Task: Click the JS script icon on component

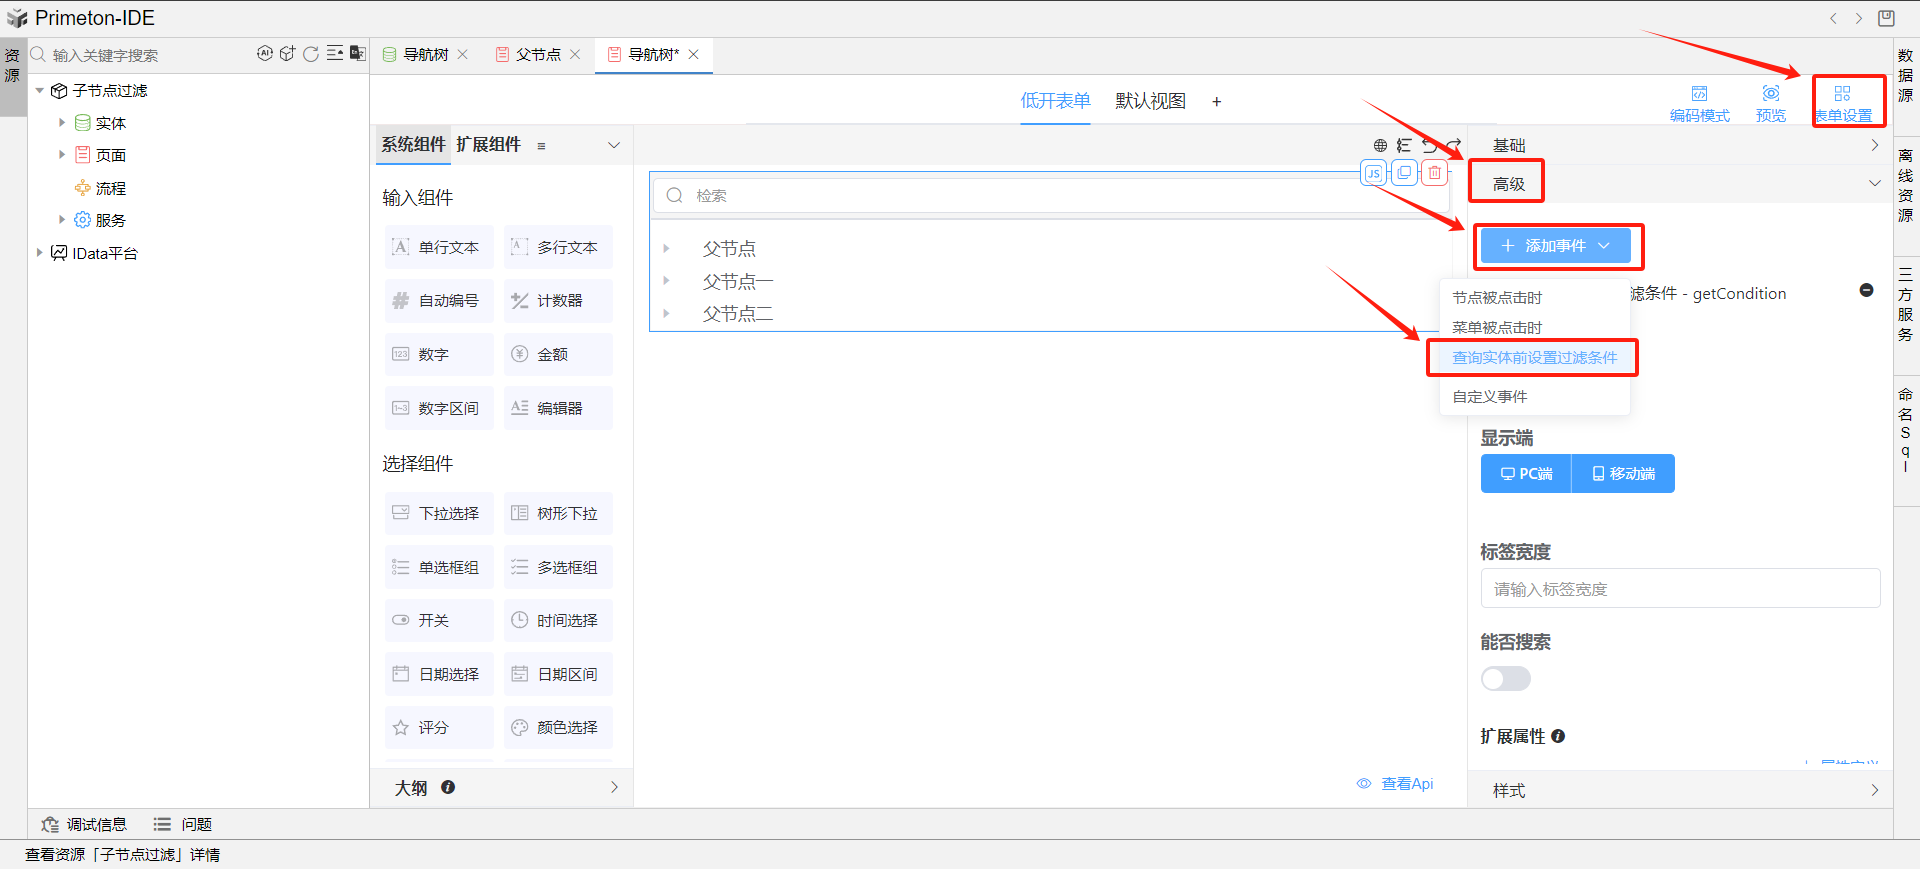Action: [1374, 173]
